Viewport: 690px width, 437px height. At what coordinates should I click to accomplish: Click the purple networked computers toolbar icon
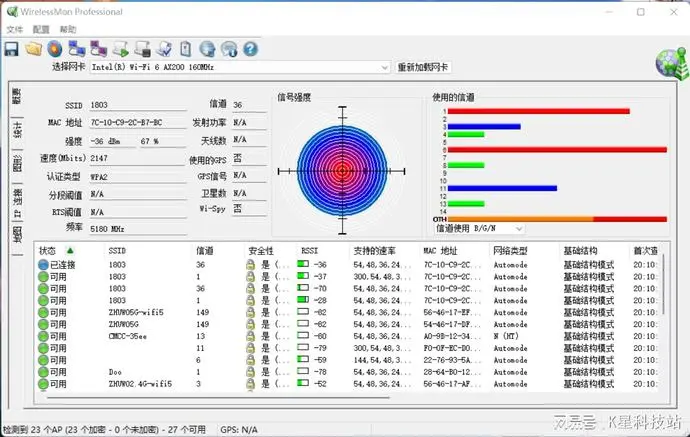click(x=99, y=49)
